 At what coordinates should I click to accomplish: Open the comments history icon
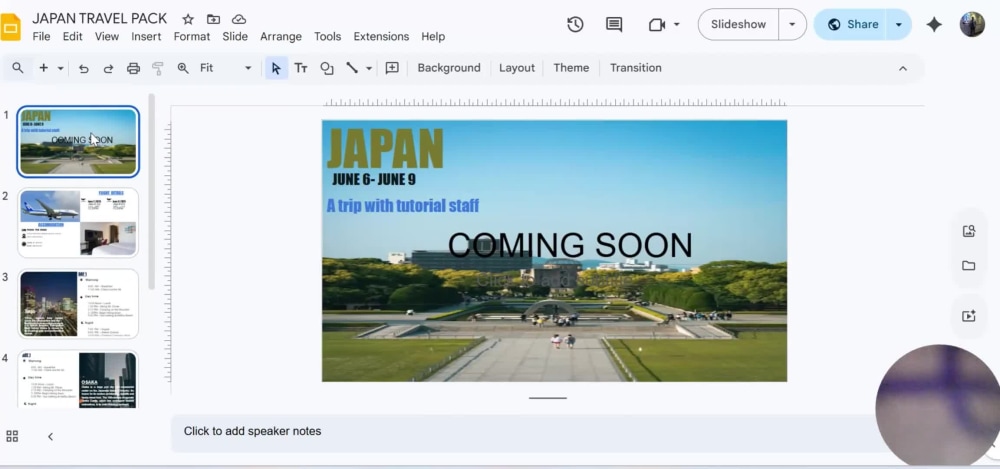(x=614, y=24)
